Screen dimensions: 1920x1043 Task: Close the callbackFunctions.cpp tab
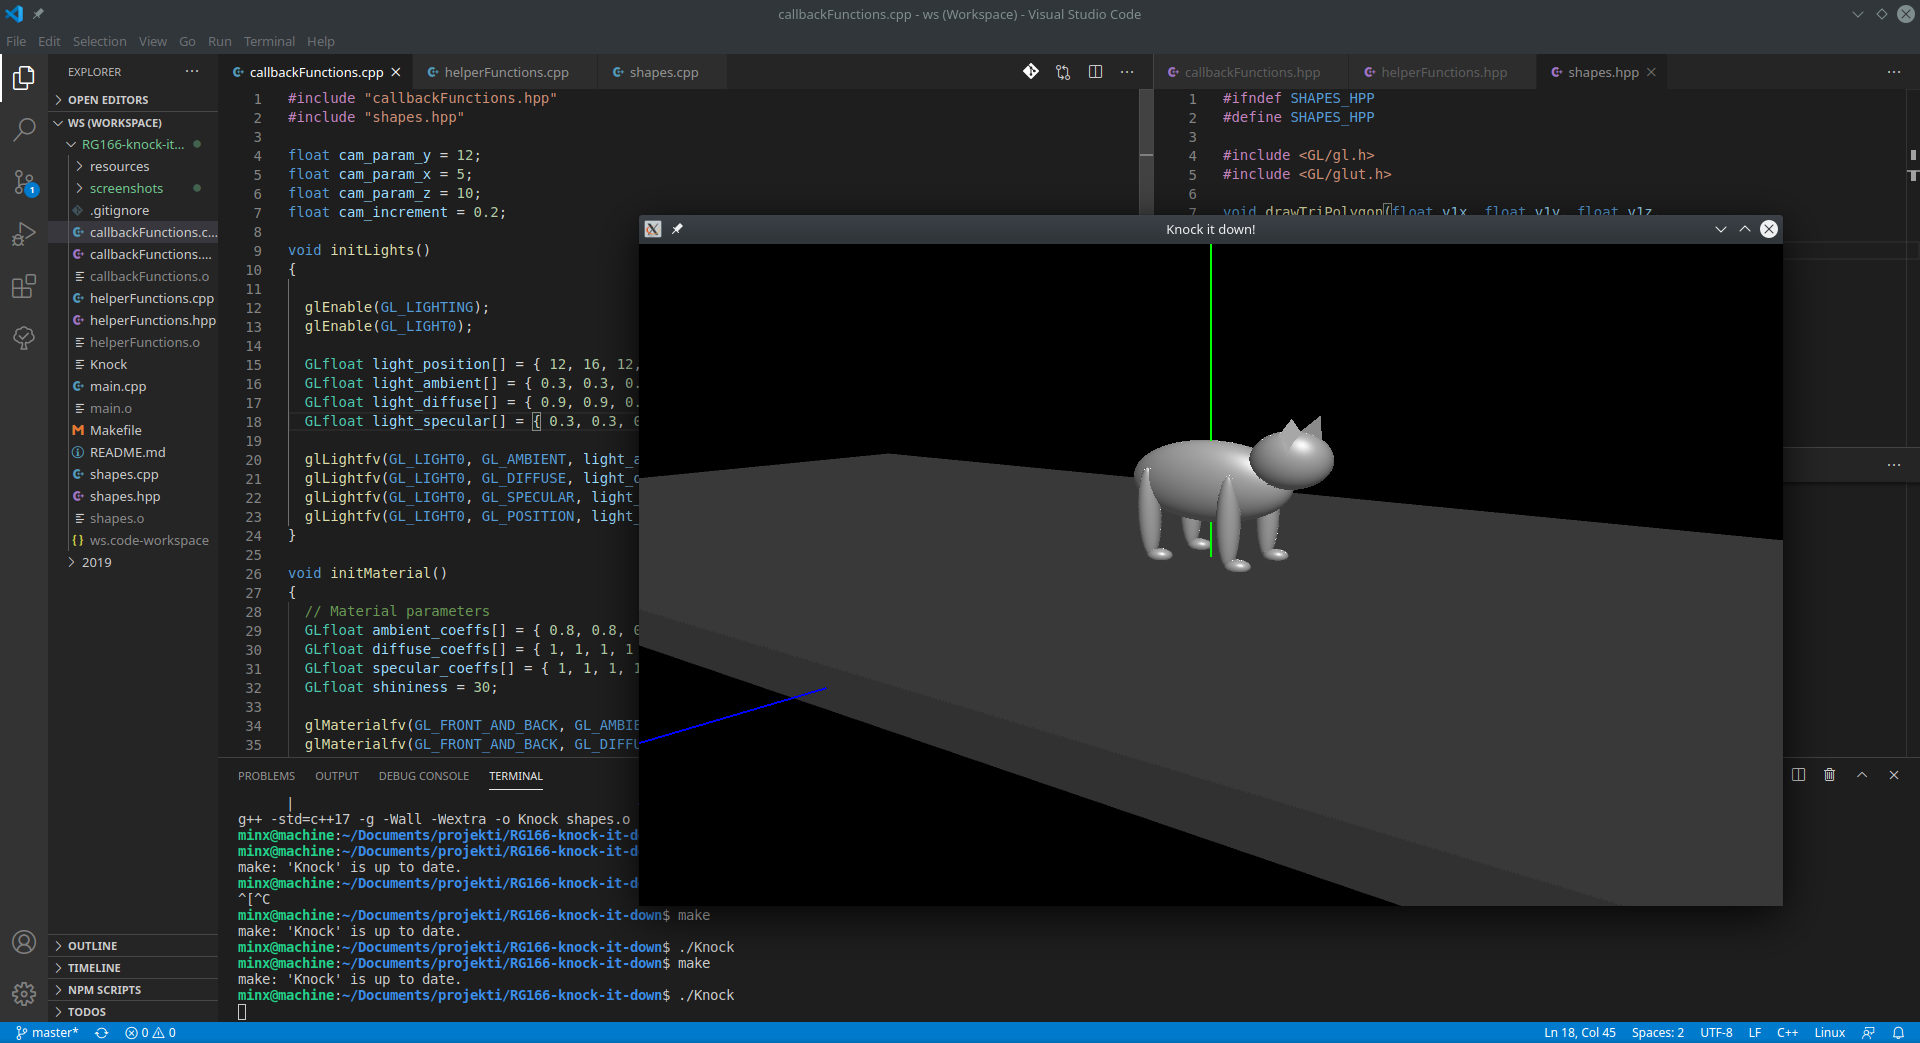click(396, 72)
